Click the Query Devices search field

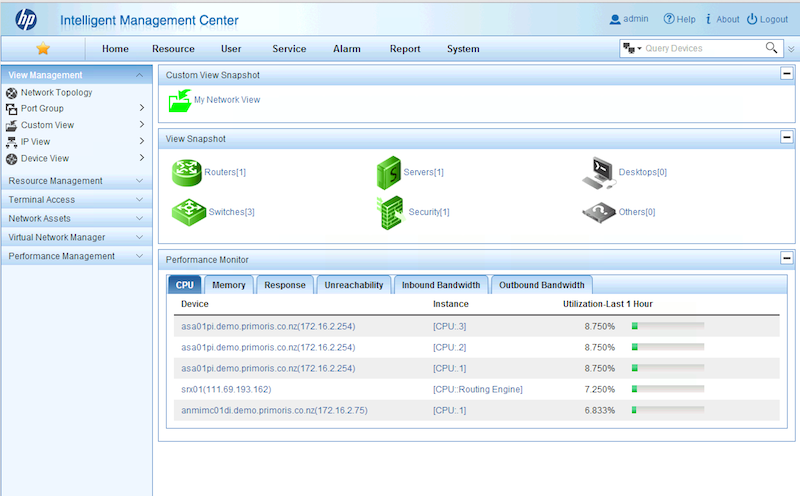[703, 48]
